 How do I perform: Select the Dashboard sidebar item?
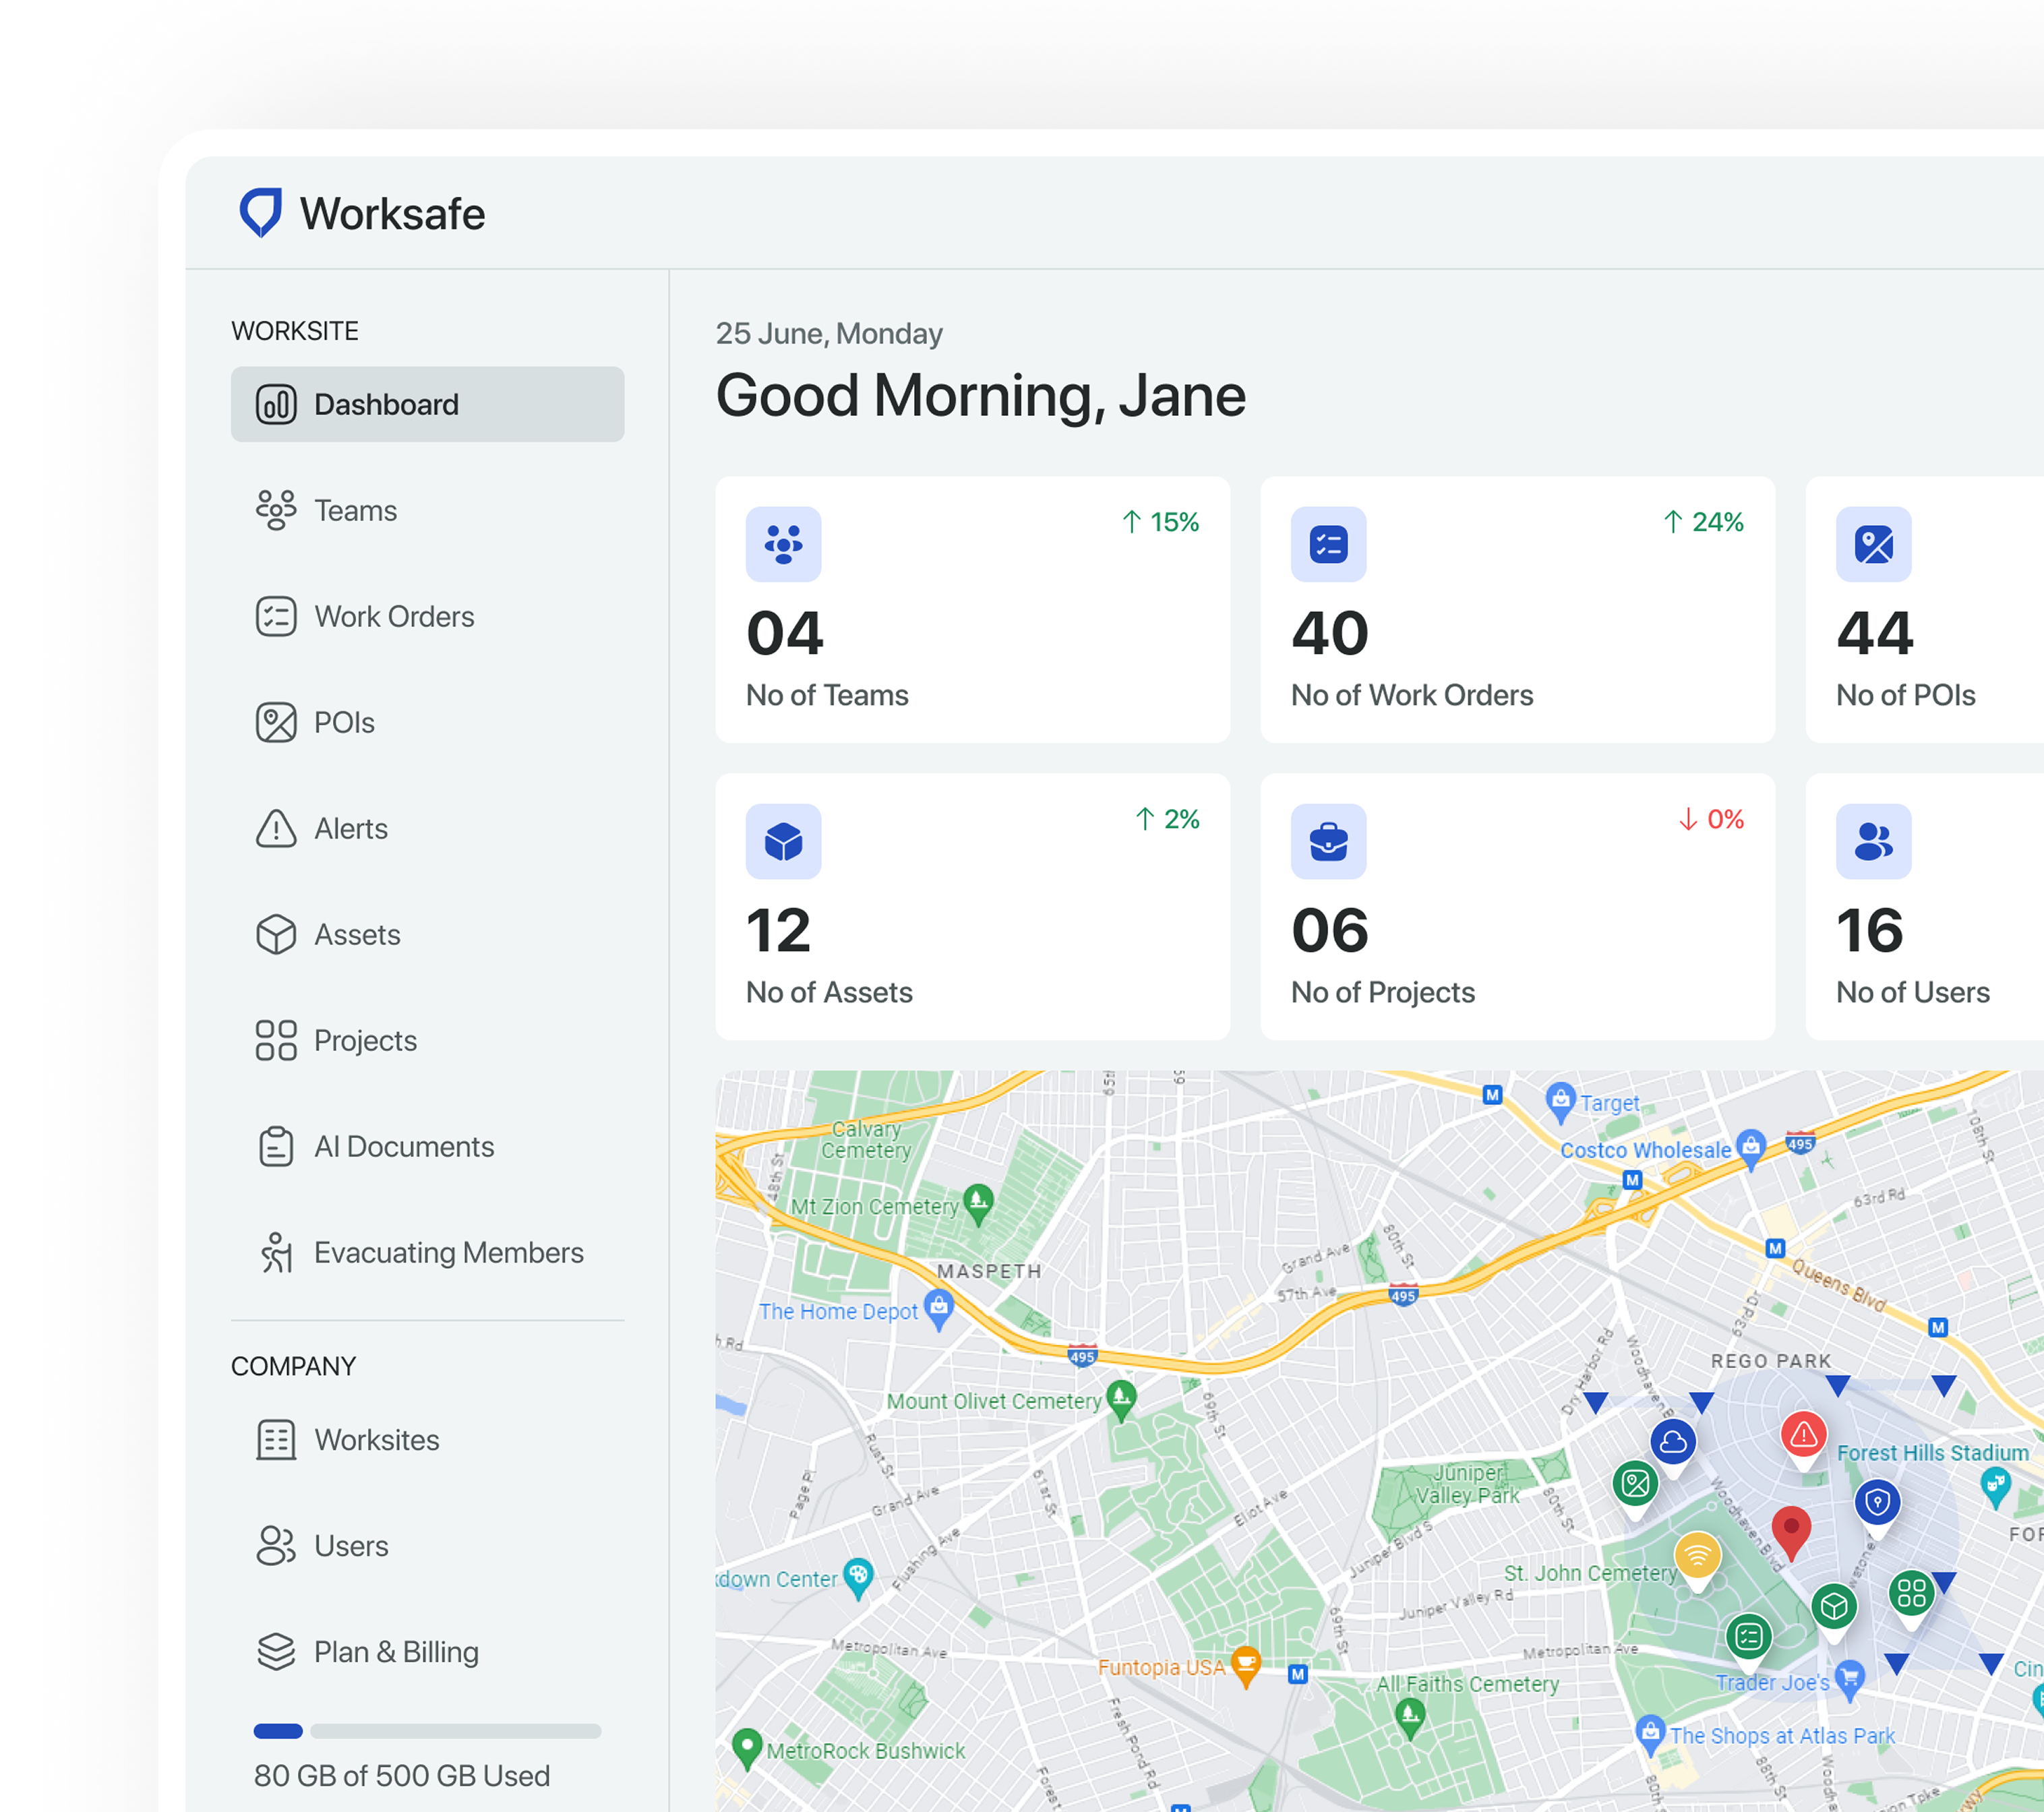click(x=427, y=405)
